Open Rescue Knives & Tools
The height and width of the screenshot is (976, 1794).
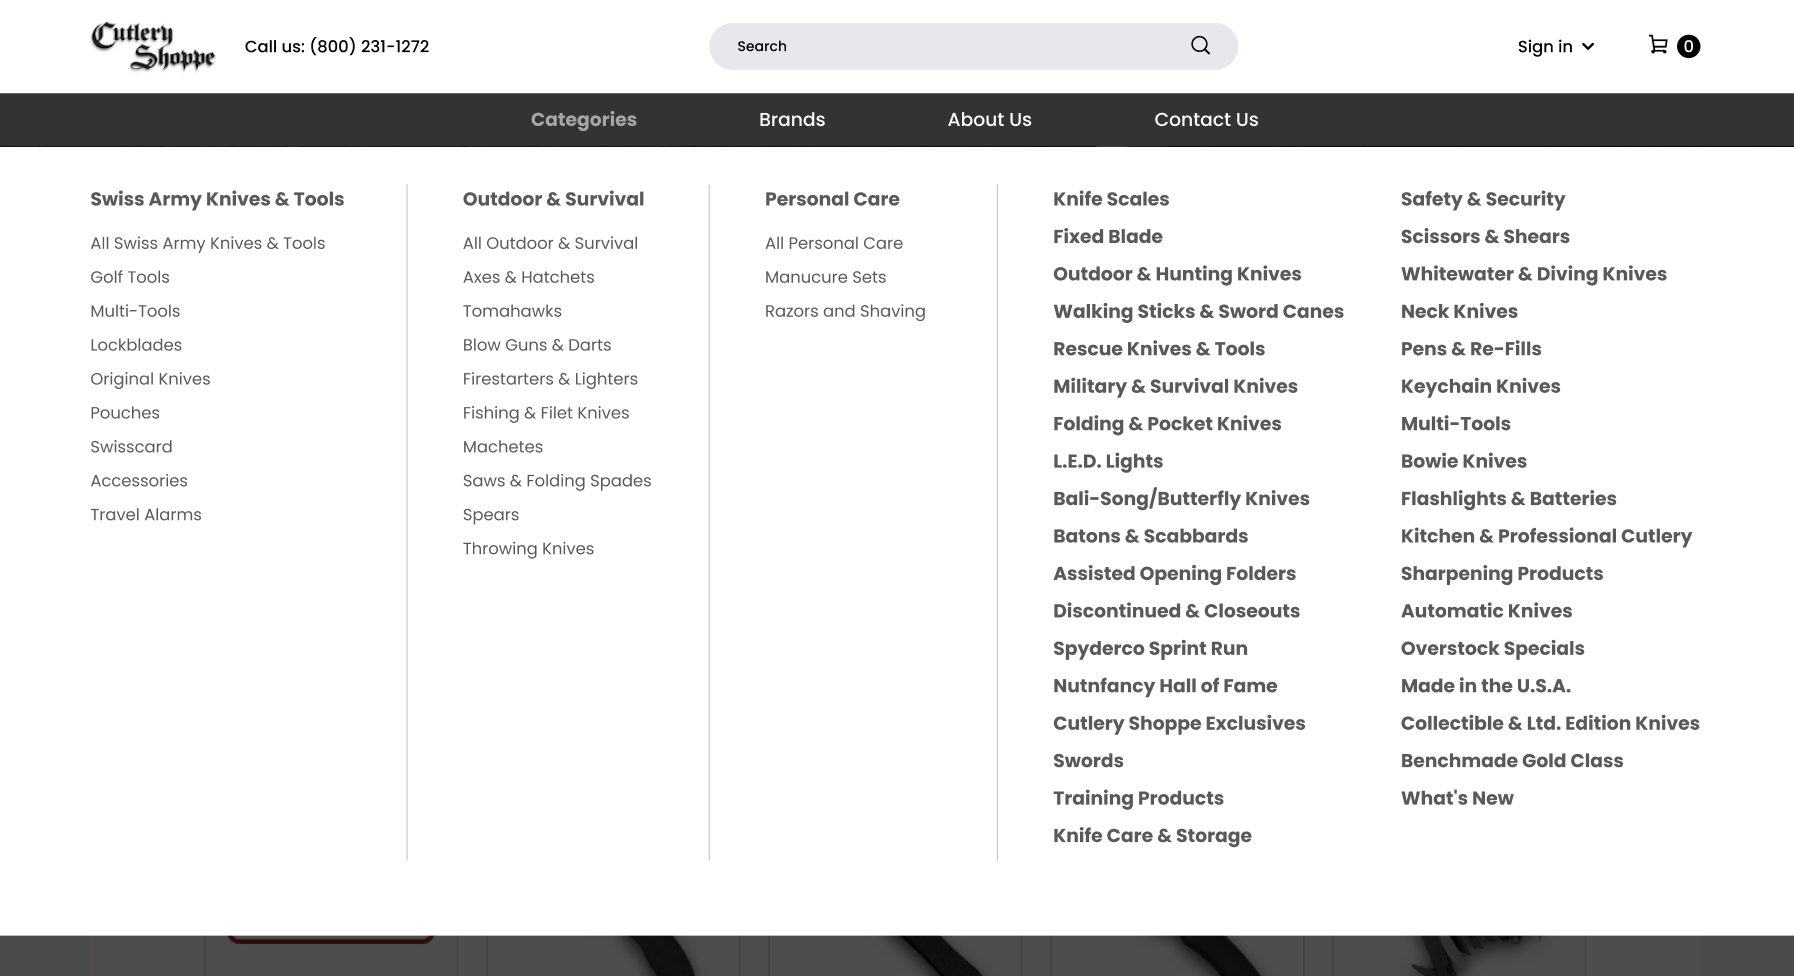coord(1159,349)
